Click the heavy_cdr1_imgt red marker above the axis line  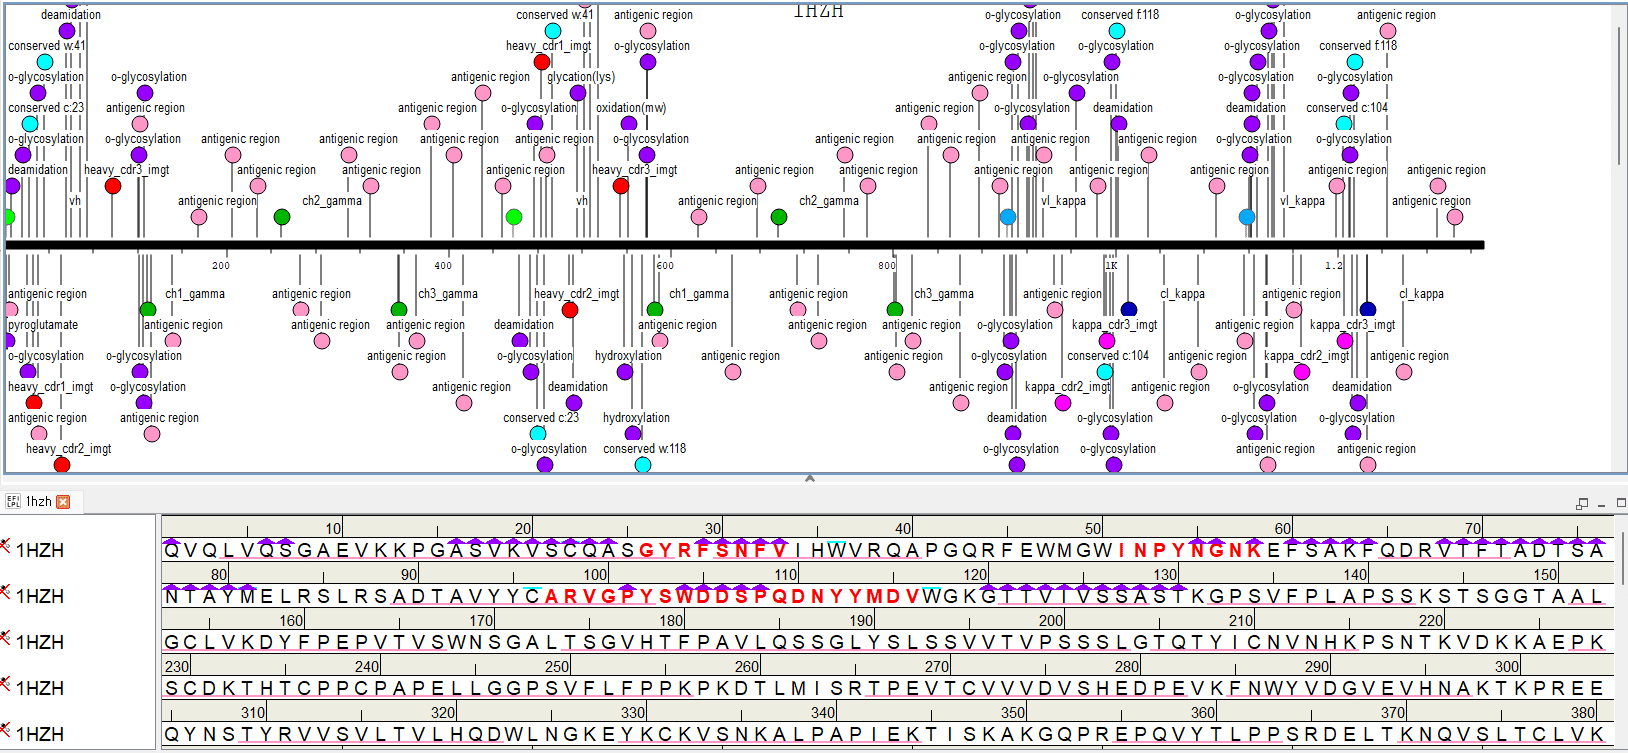pos(542,62)
